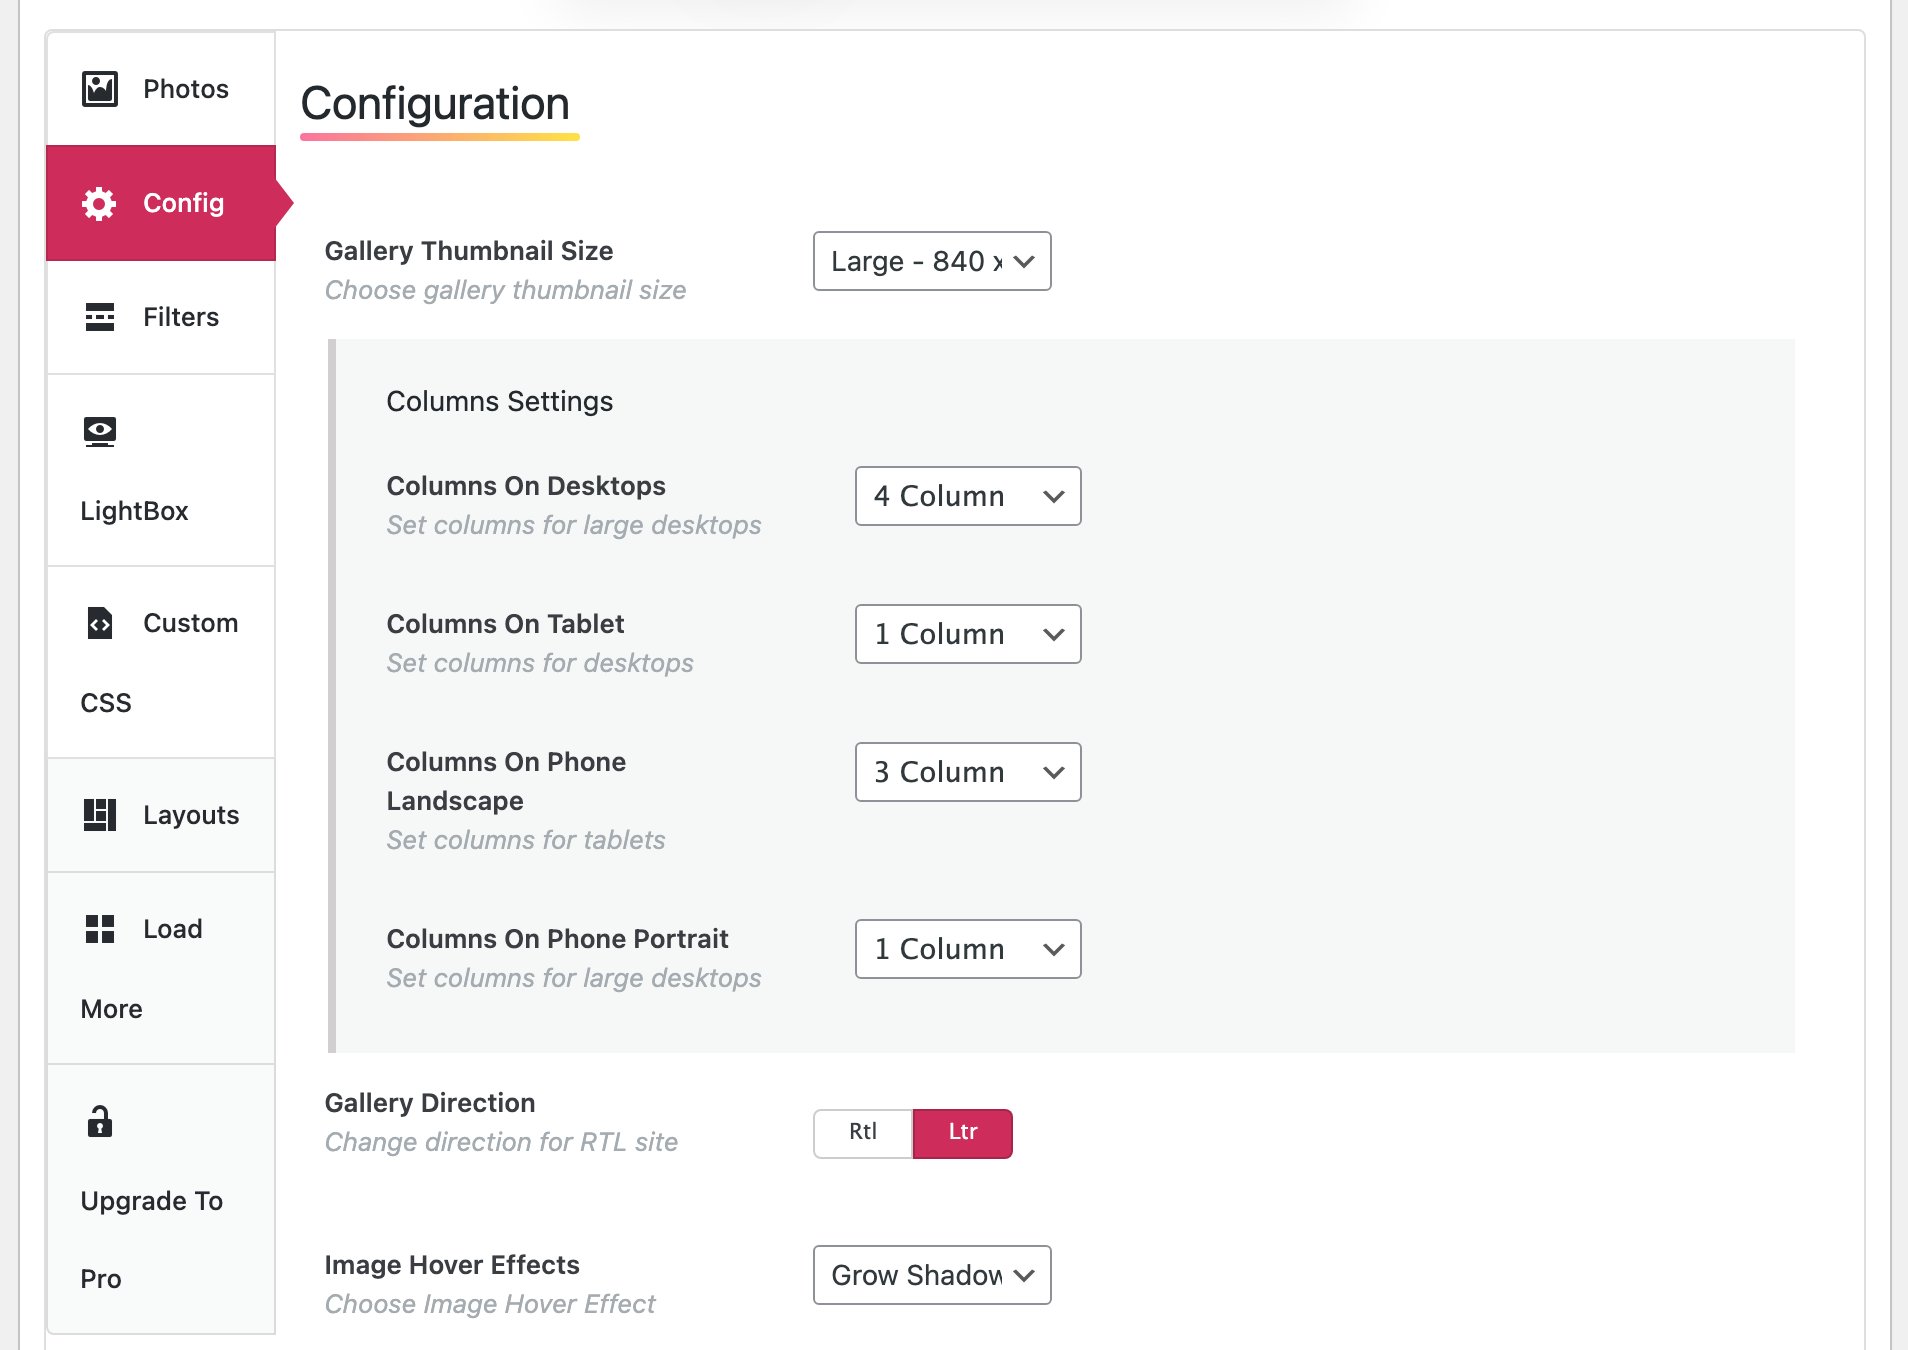Open Columns On Tablet dropdown

click(968, 634)
